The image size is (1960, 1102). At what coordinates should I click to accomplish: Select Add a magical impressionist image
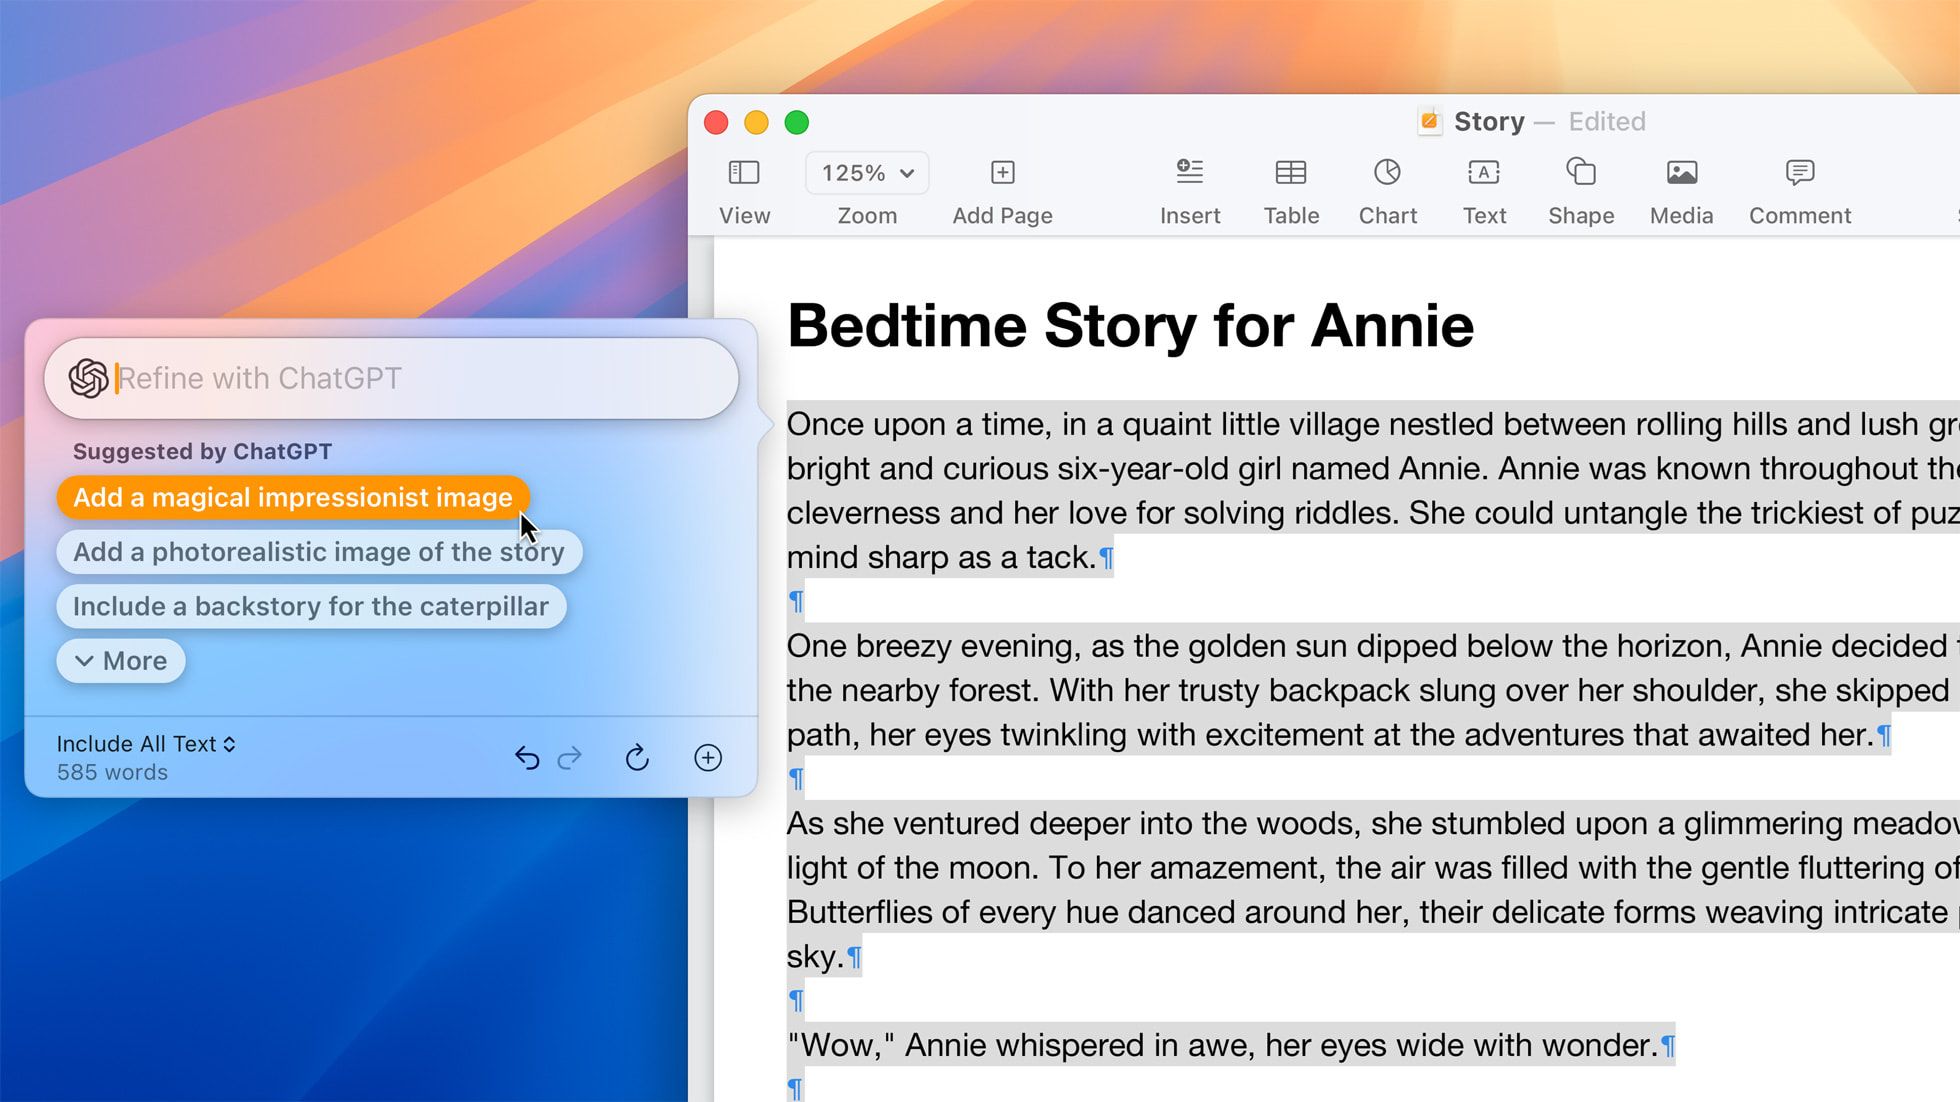(x=292, y=498)
